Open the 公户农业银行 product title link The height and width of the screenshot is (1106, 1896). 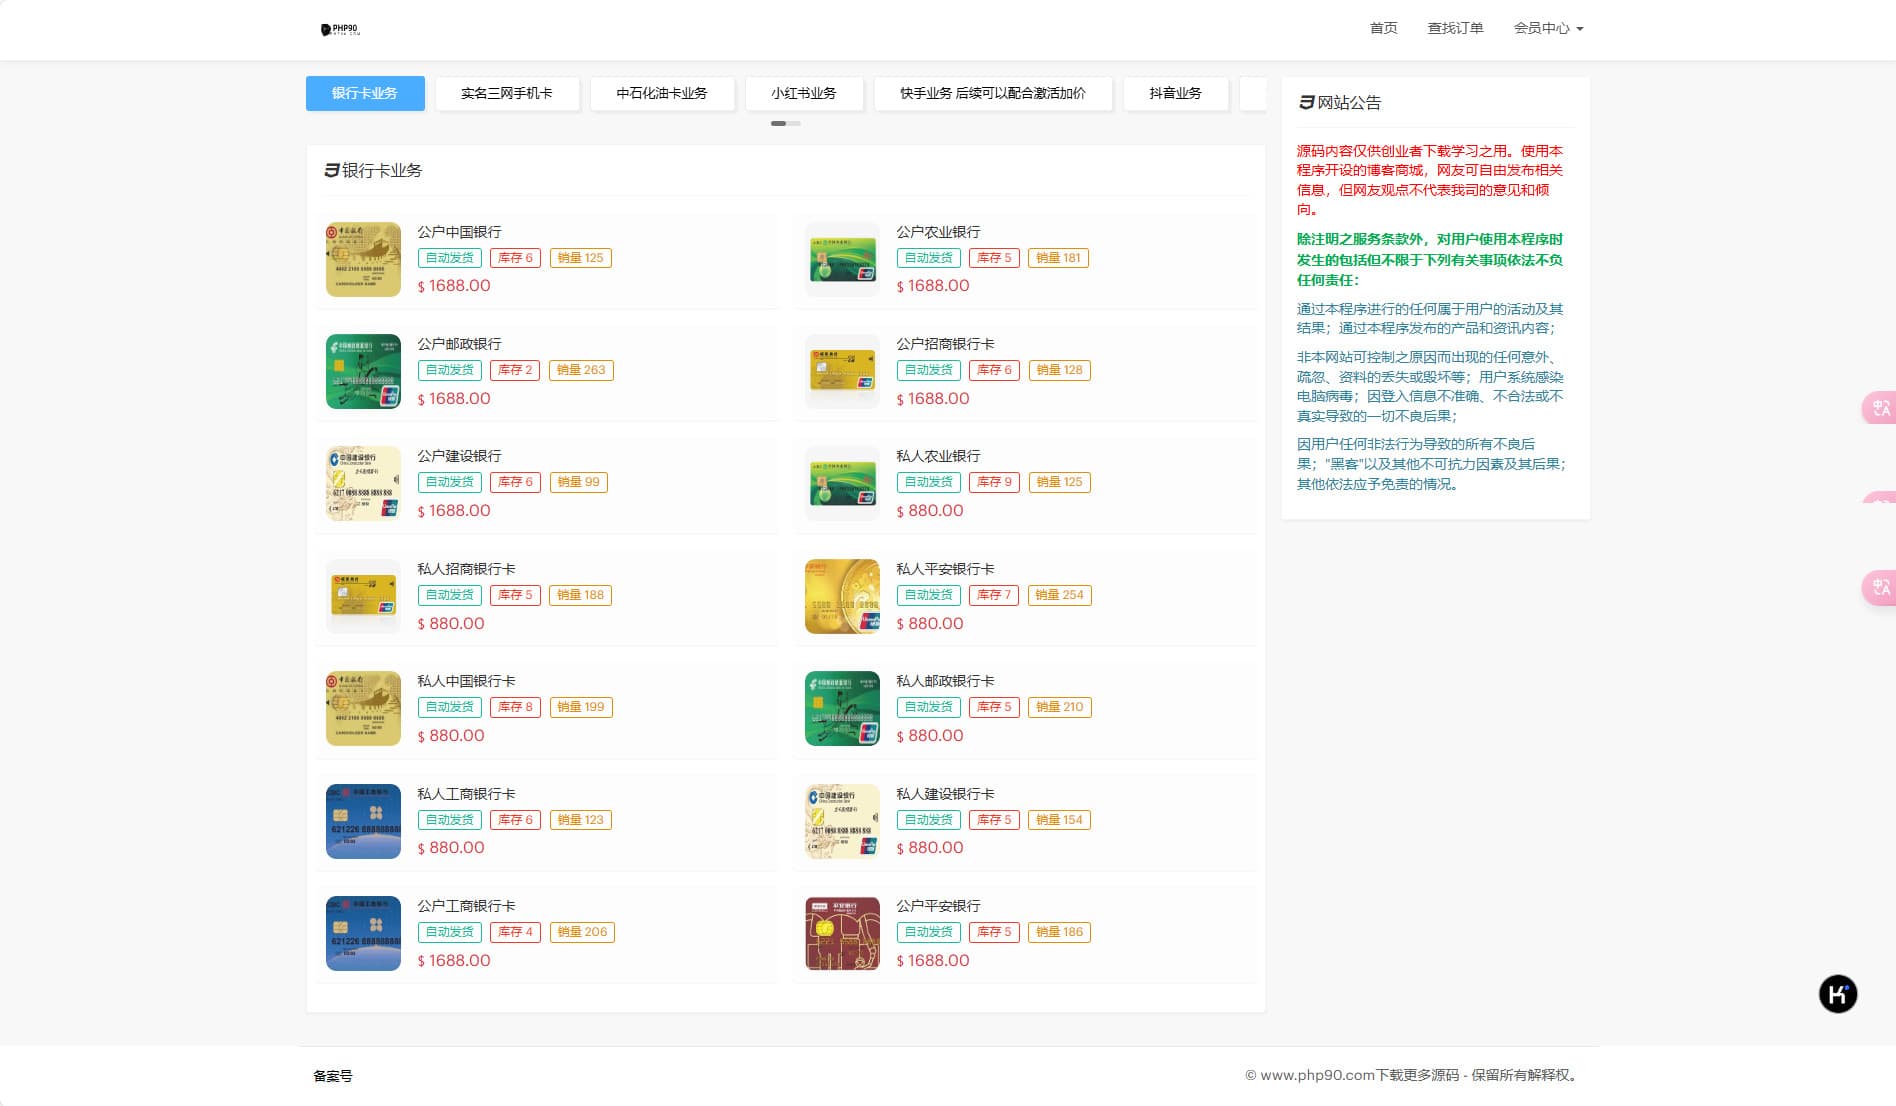coord(938,231)
